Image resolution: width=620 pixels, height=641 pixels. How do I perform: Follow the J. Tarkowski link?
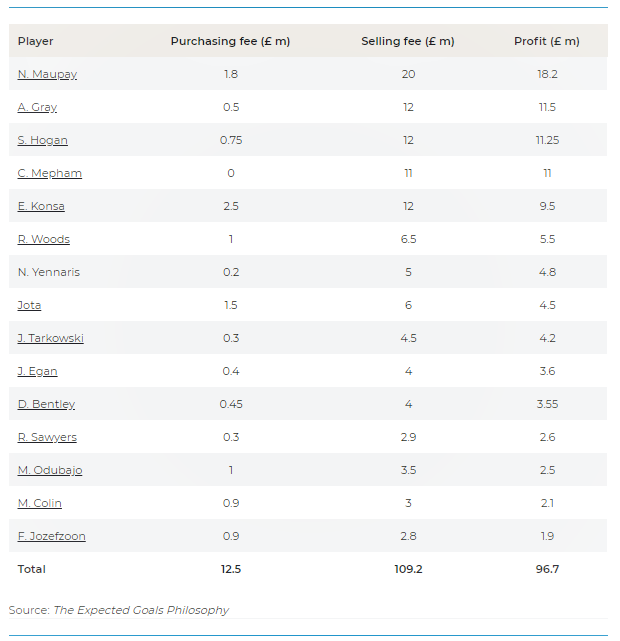50,338
